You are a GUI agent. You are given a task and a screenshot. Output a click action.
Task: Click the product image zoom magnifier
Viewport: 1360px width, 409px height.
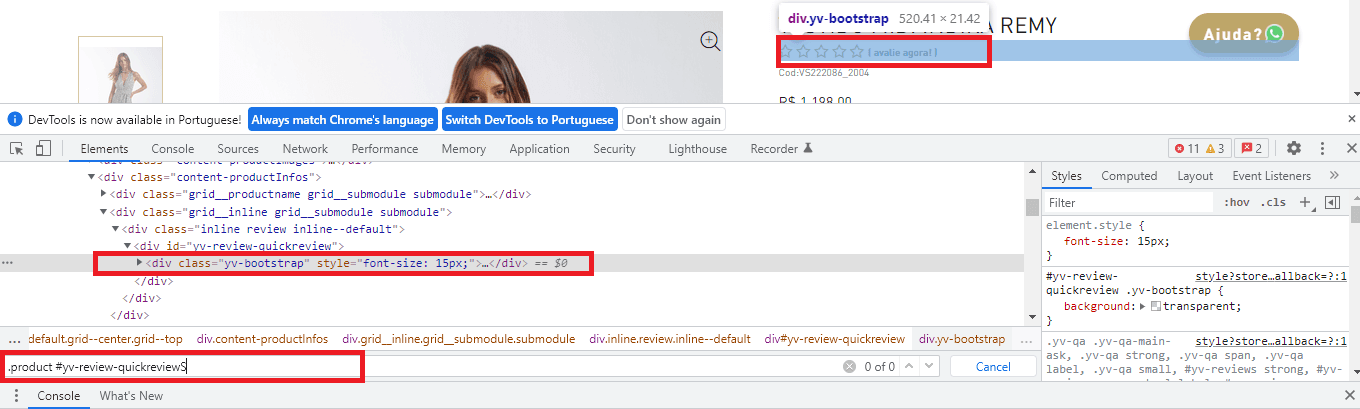(710, 40)
